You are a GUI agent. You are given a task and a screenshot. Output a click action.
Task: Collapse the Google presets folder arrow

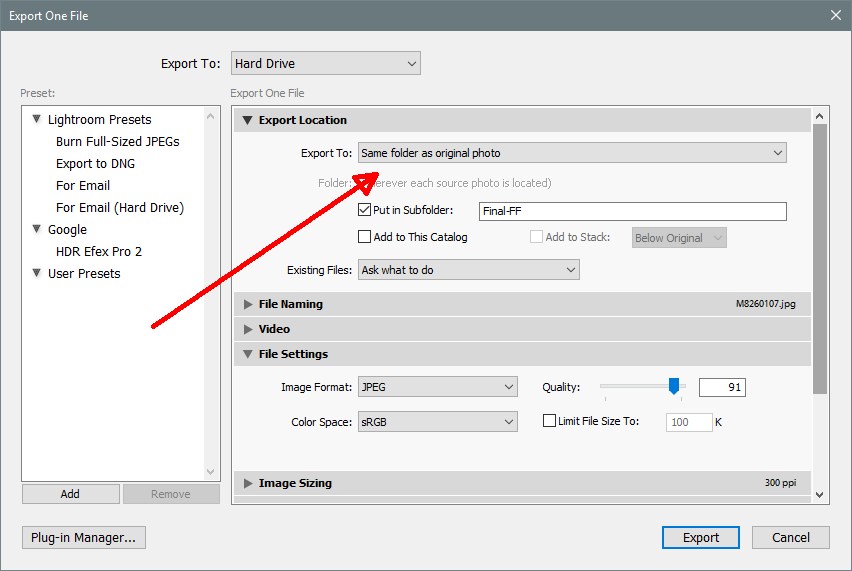(x=37, y=230)
